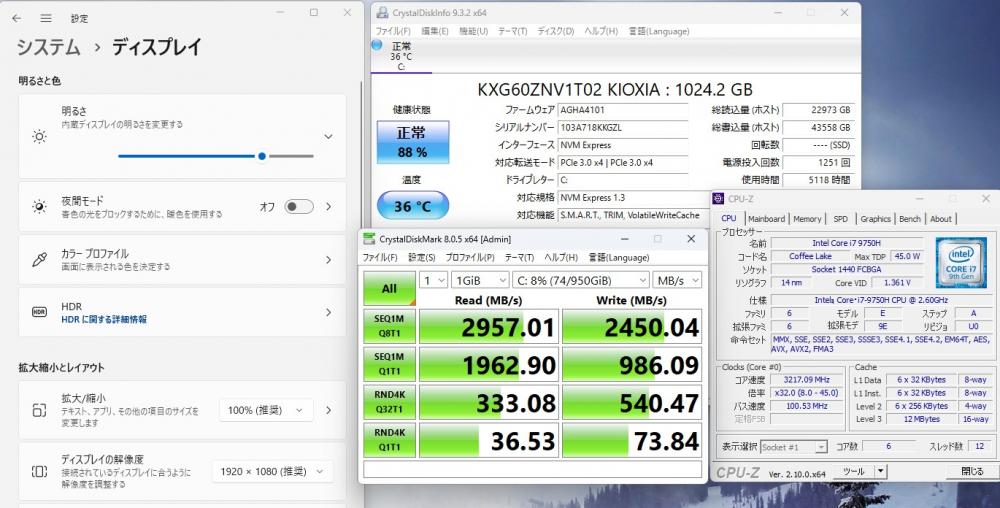Image resolution: width=1000 pixels, height=508 pixels.
Task: Open scale 100% dropdown
Action: click(266, 410)
